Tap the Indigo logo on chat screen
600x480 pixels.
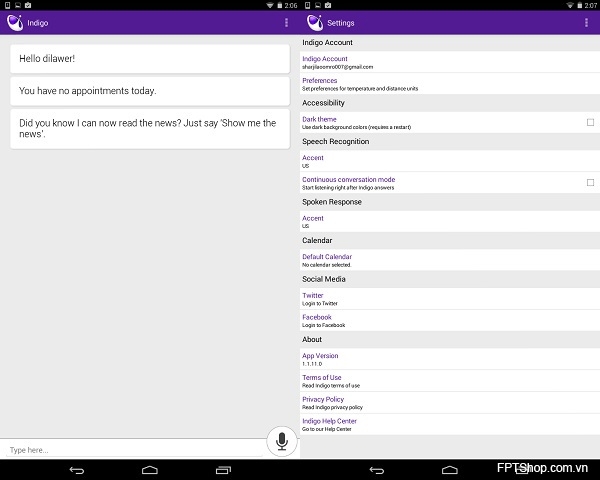(x=15, y=23)
